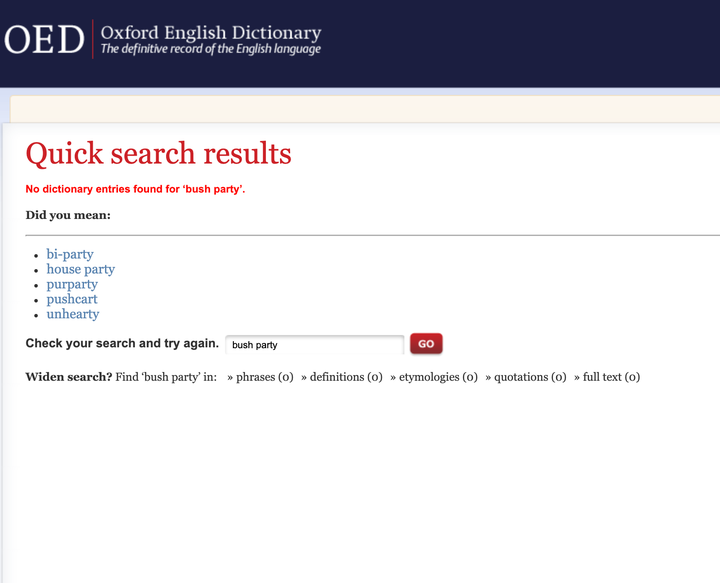Click the 'Quick search results' heading
Image resolution: width=720 pixels, height=583 pixels.
coord(158,153)
